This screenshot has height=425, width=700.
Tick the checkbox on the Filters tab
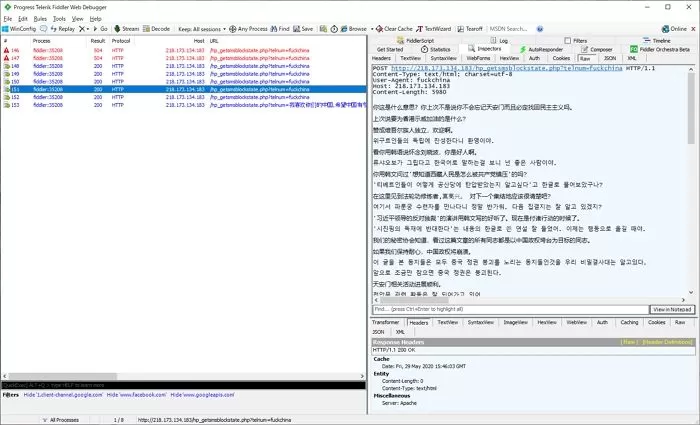567,40
